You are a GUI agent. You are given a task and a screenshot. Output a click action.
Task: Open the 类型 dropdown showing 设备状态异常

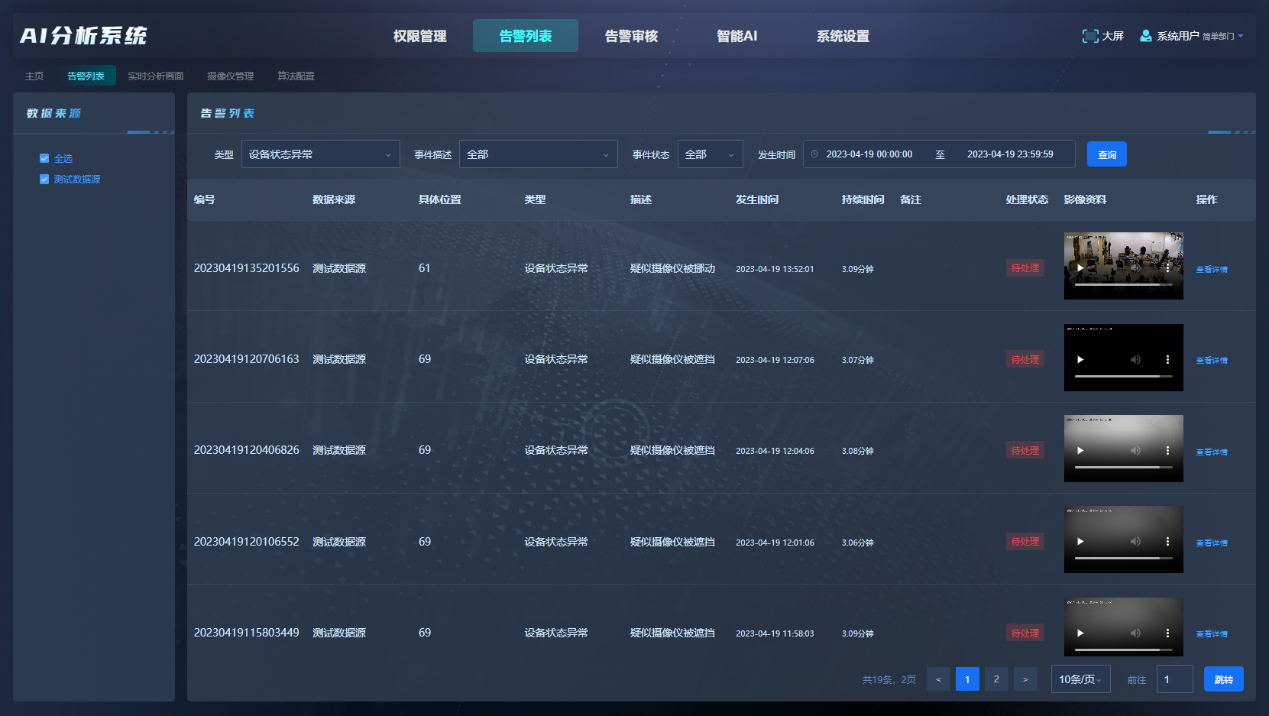320,154
